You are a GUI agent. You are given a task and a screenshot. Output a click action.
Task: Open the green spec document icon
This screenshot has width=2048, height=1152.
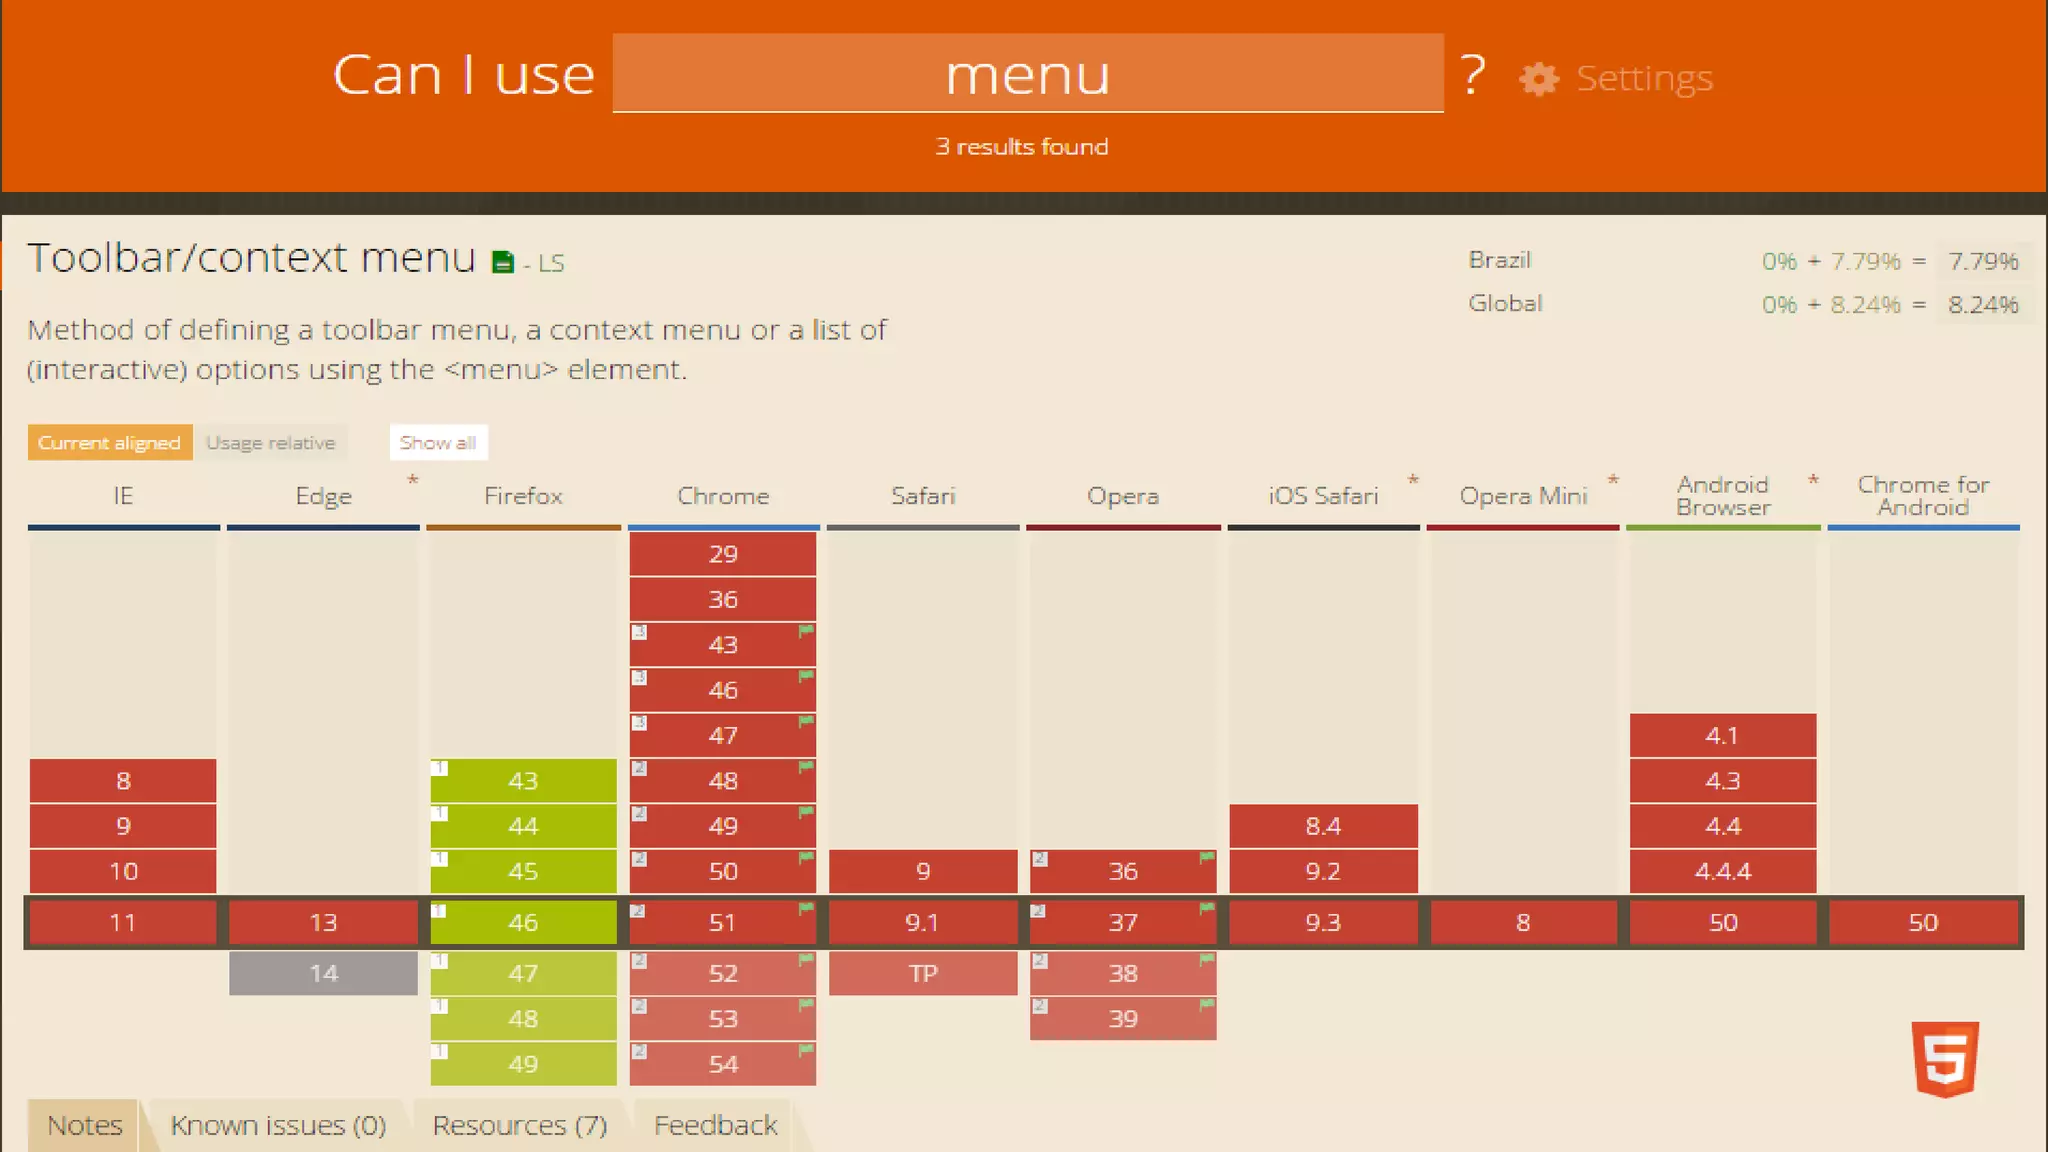tap(502, 263)
